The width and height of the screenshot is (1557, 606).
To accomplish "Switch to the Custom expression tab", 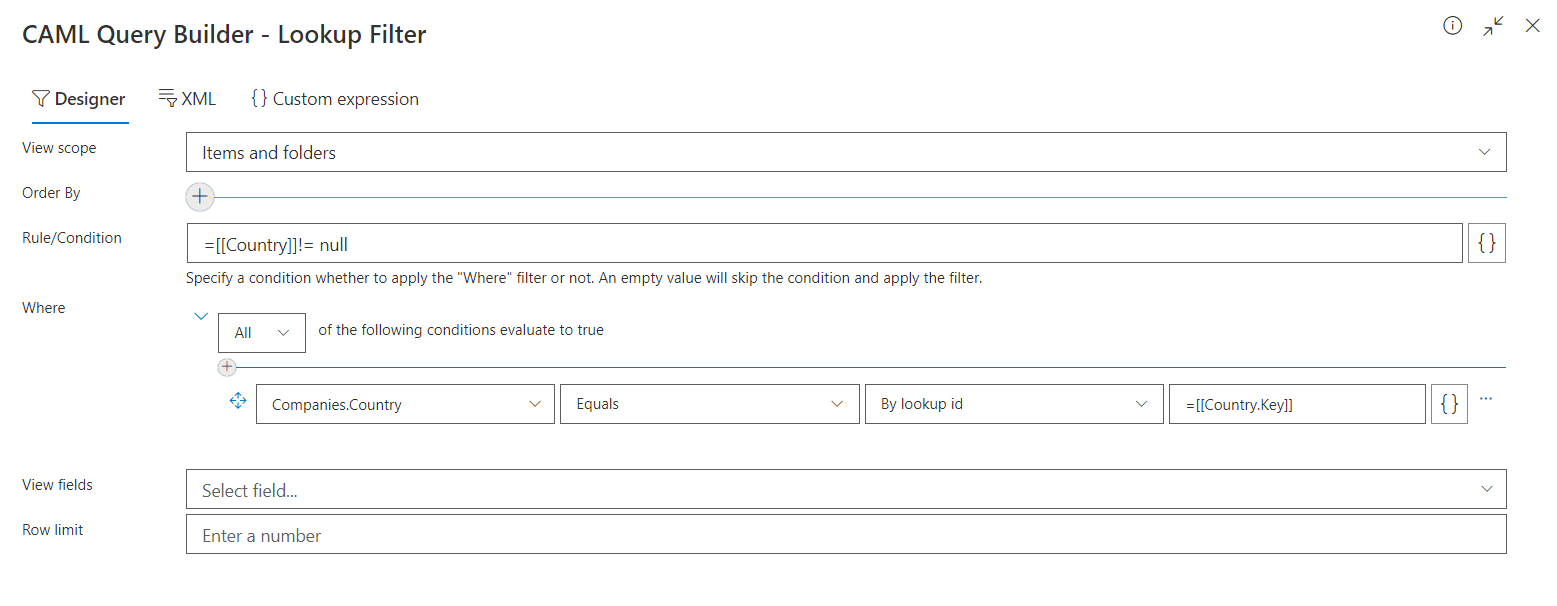I will [x=334, y=98].
